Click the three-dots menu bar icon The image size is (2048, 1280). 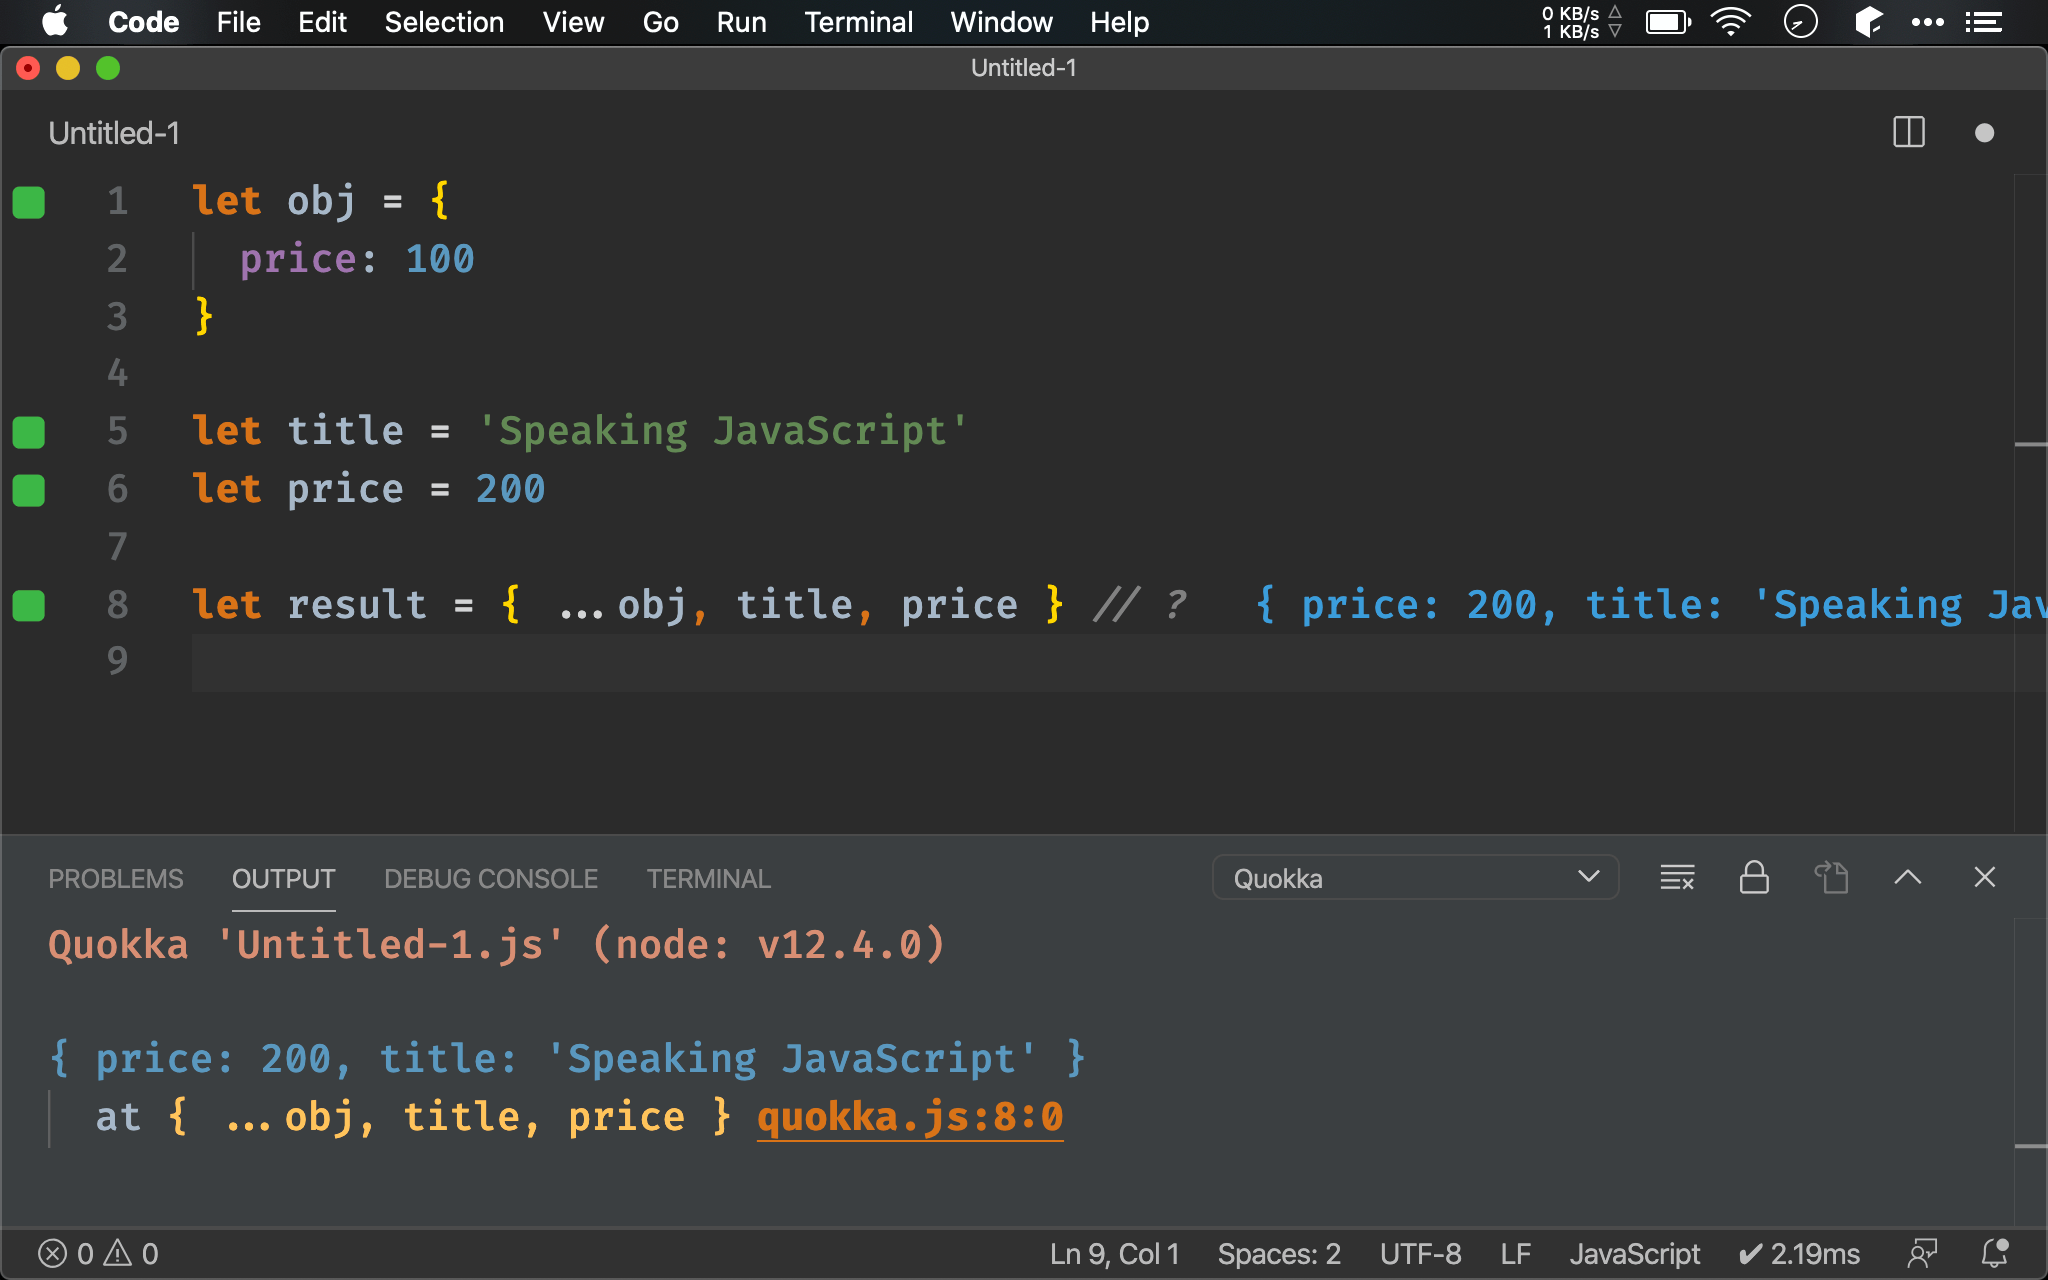click(1927, 22)
